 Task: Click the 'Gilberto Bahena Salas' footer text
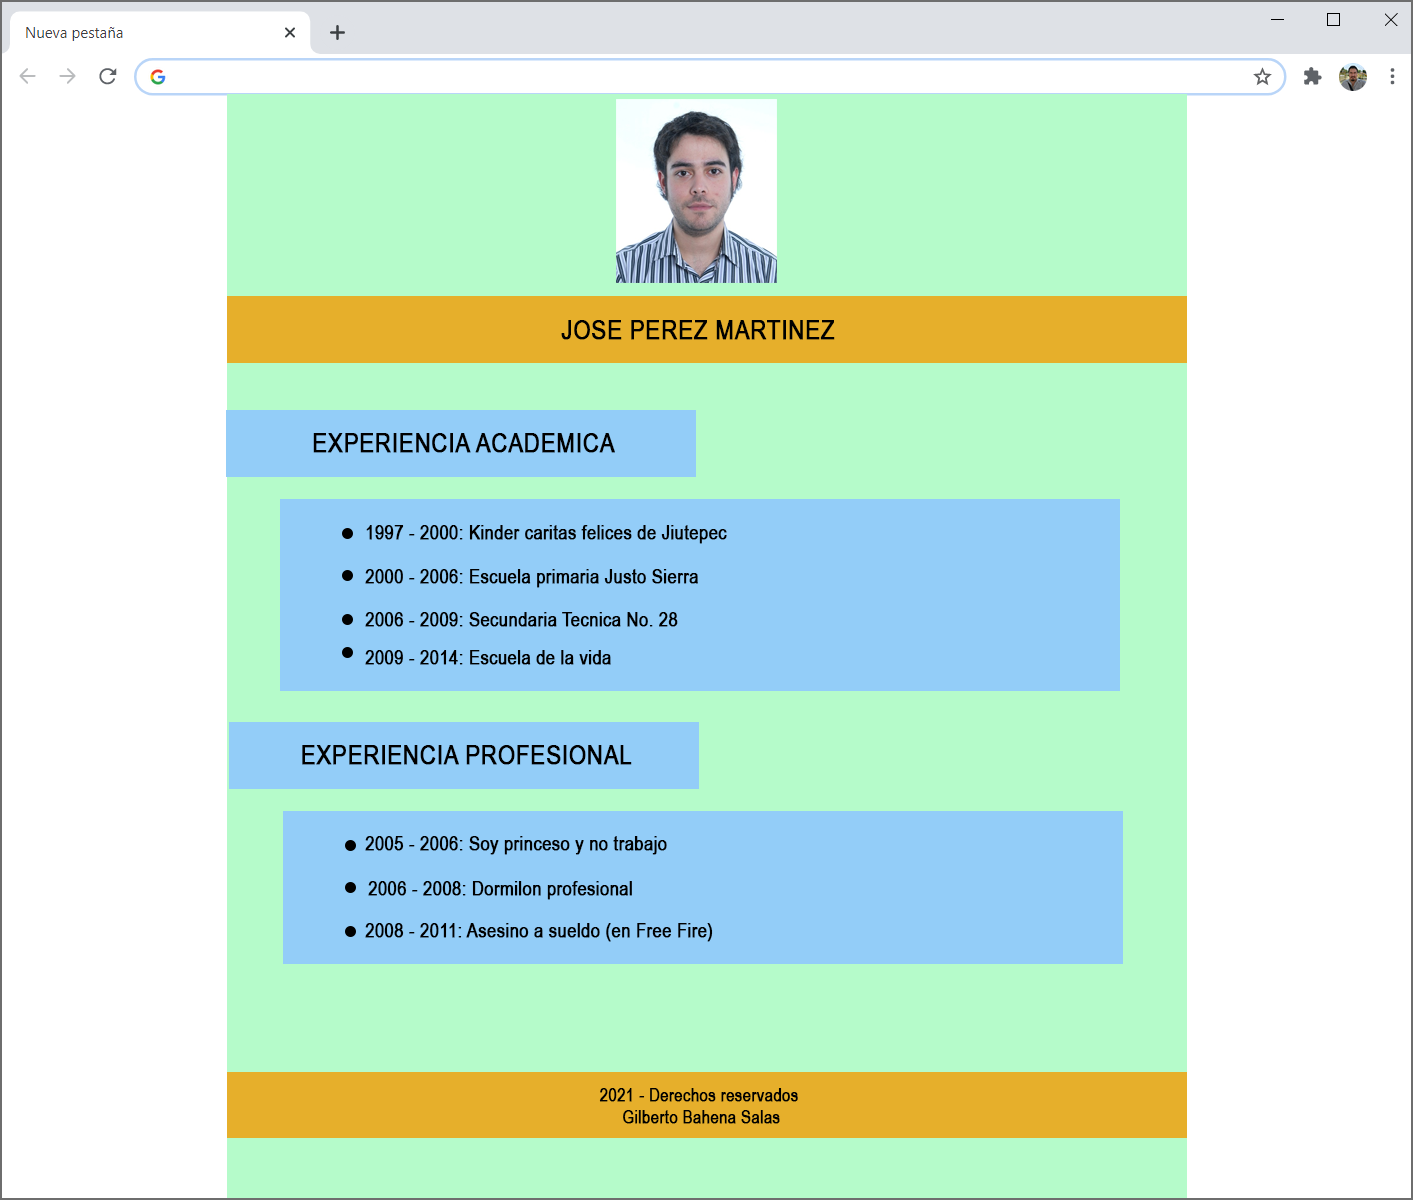699,1117
